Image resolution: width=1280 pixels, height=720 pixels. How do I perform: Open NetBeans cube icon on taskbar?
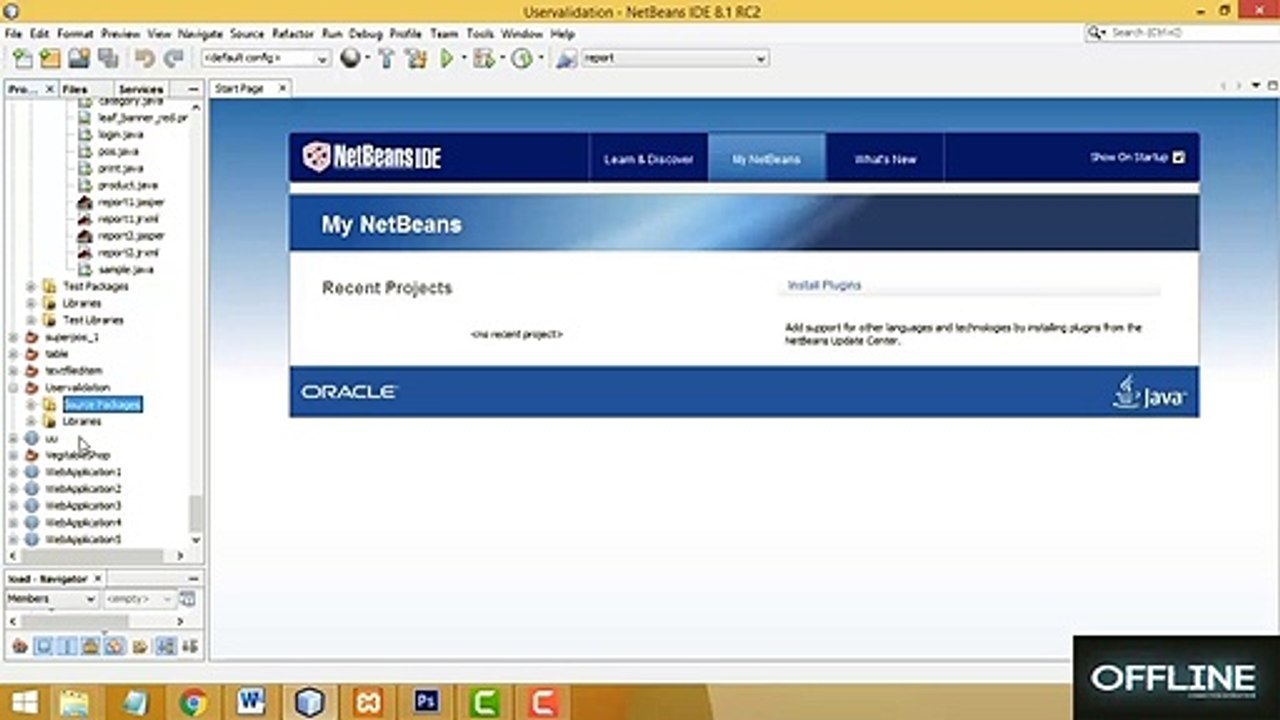click(310, 703)
